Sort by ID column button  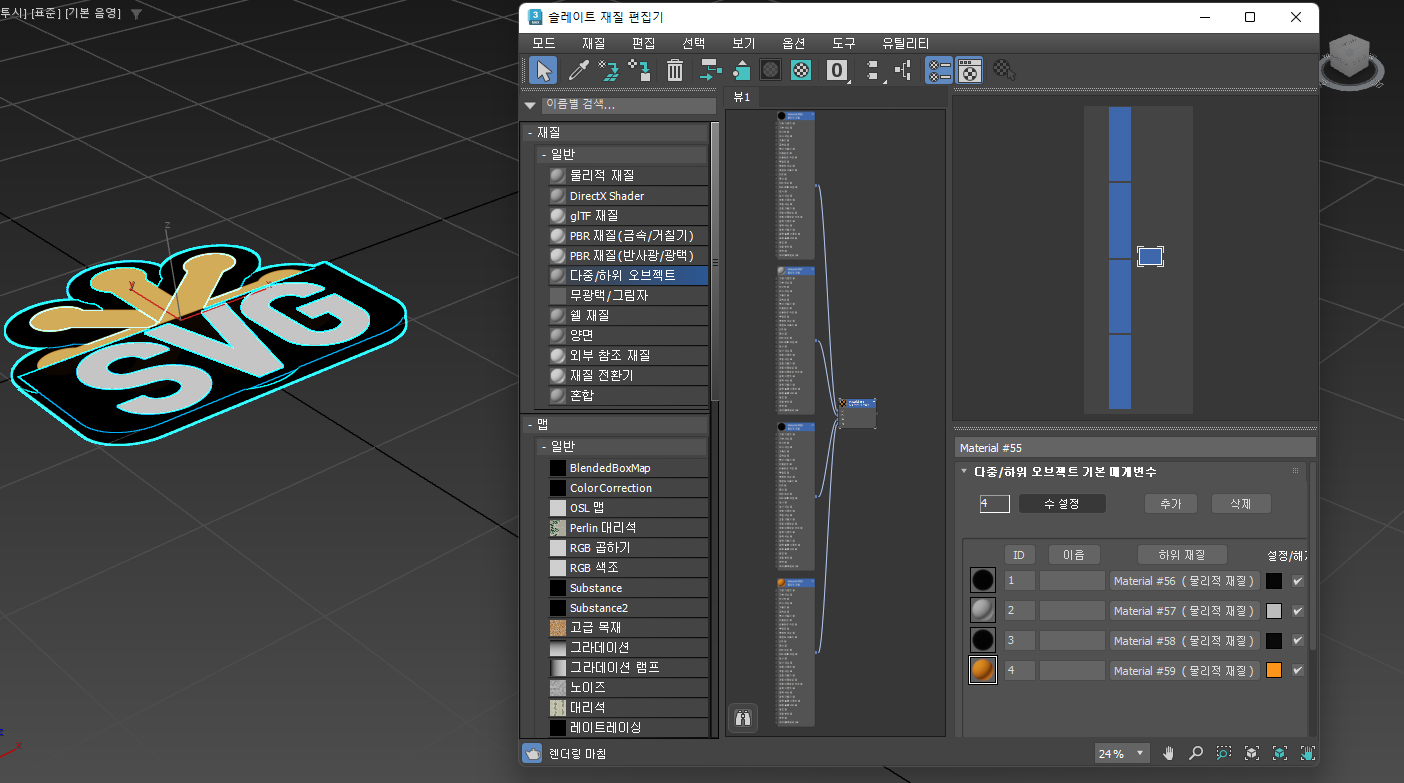1019,555
